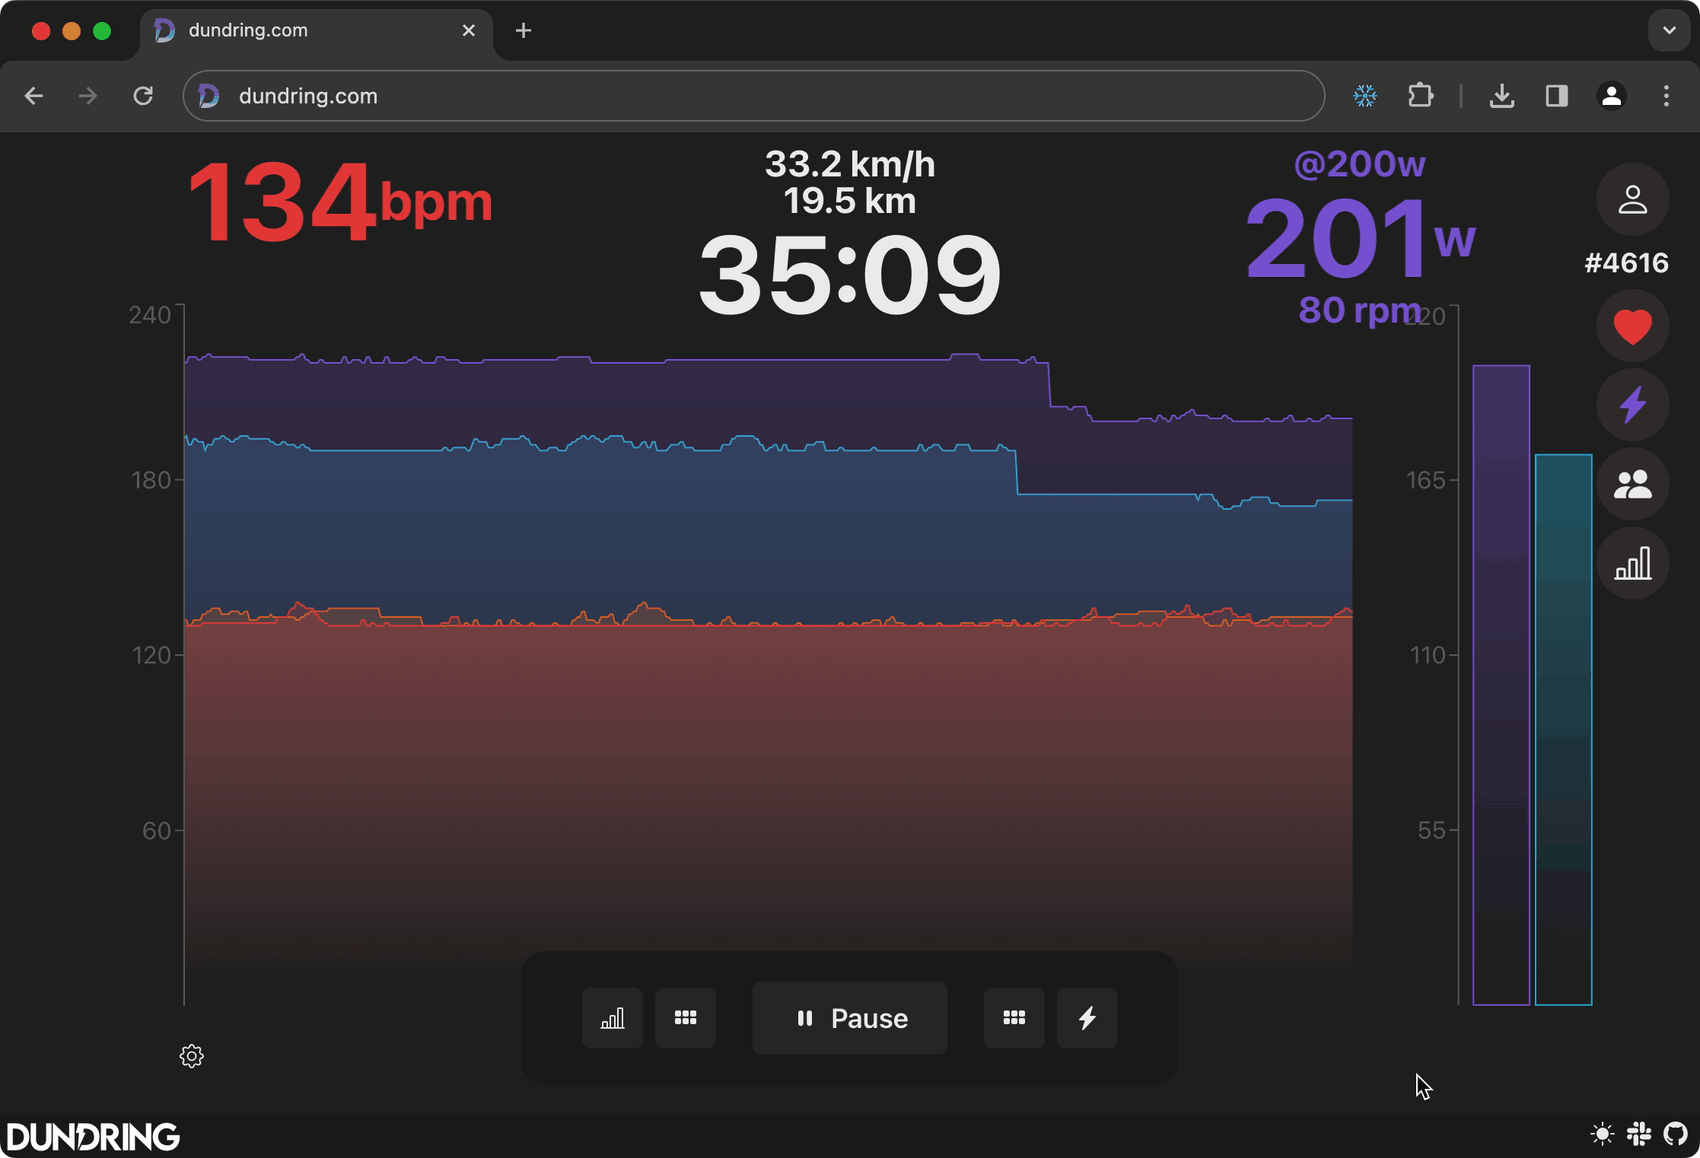Open settings gear below the chart
The width and height of the screenshot is (1700, 1158).
pyautogui.click(x=192, y=1056)
